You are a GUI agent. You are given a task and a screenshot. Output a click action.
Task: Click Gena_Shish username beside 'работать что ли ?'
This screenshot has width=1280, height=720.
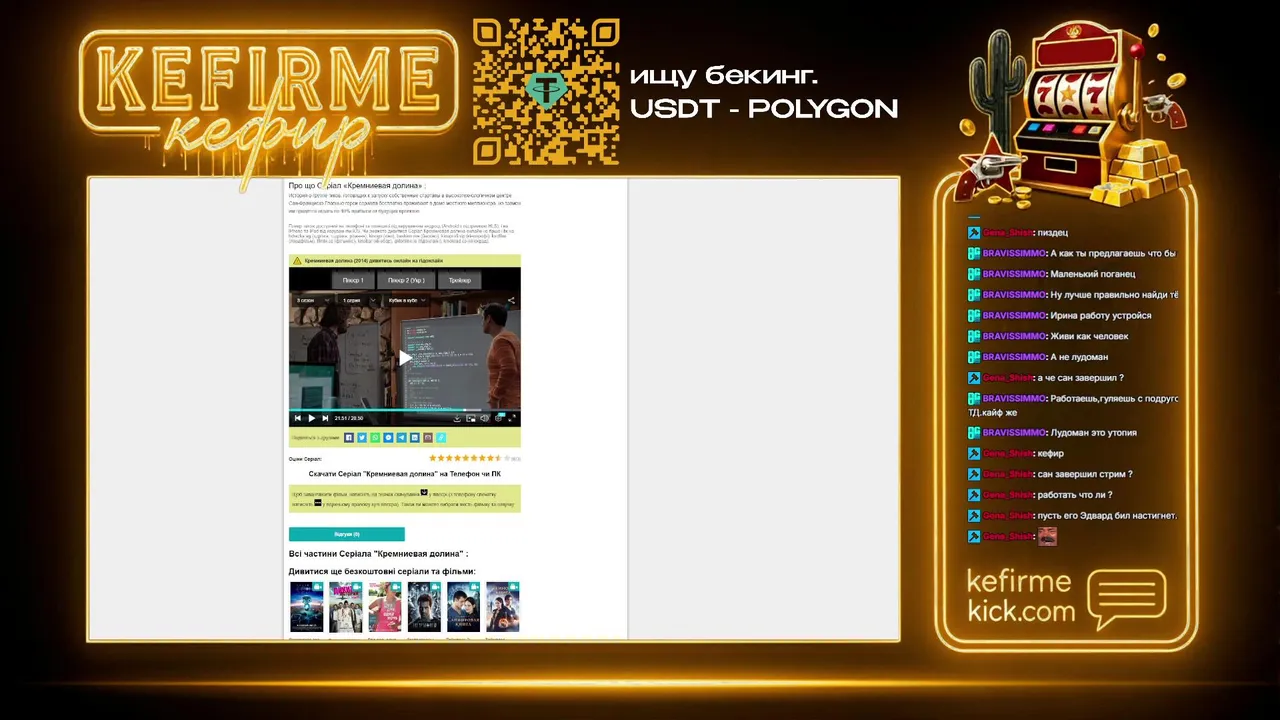pos(1007,495)
